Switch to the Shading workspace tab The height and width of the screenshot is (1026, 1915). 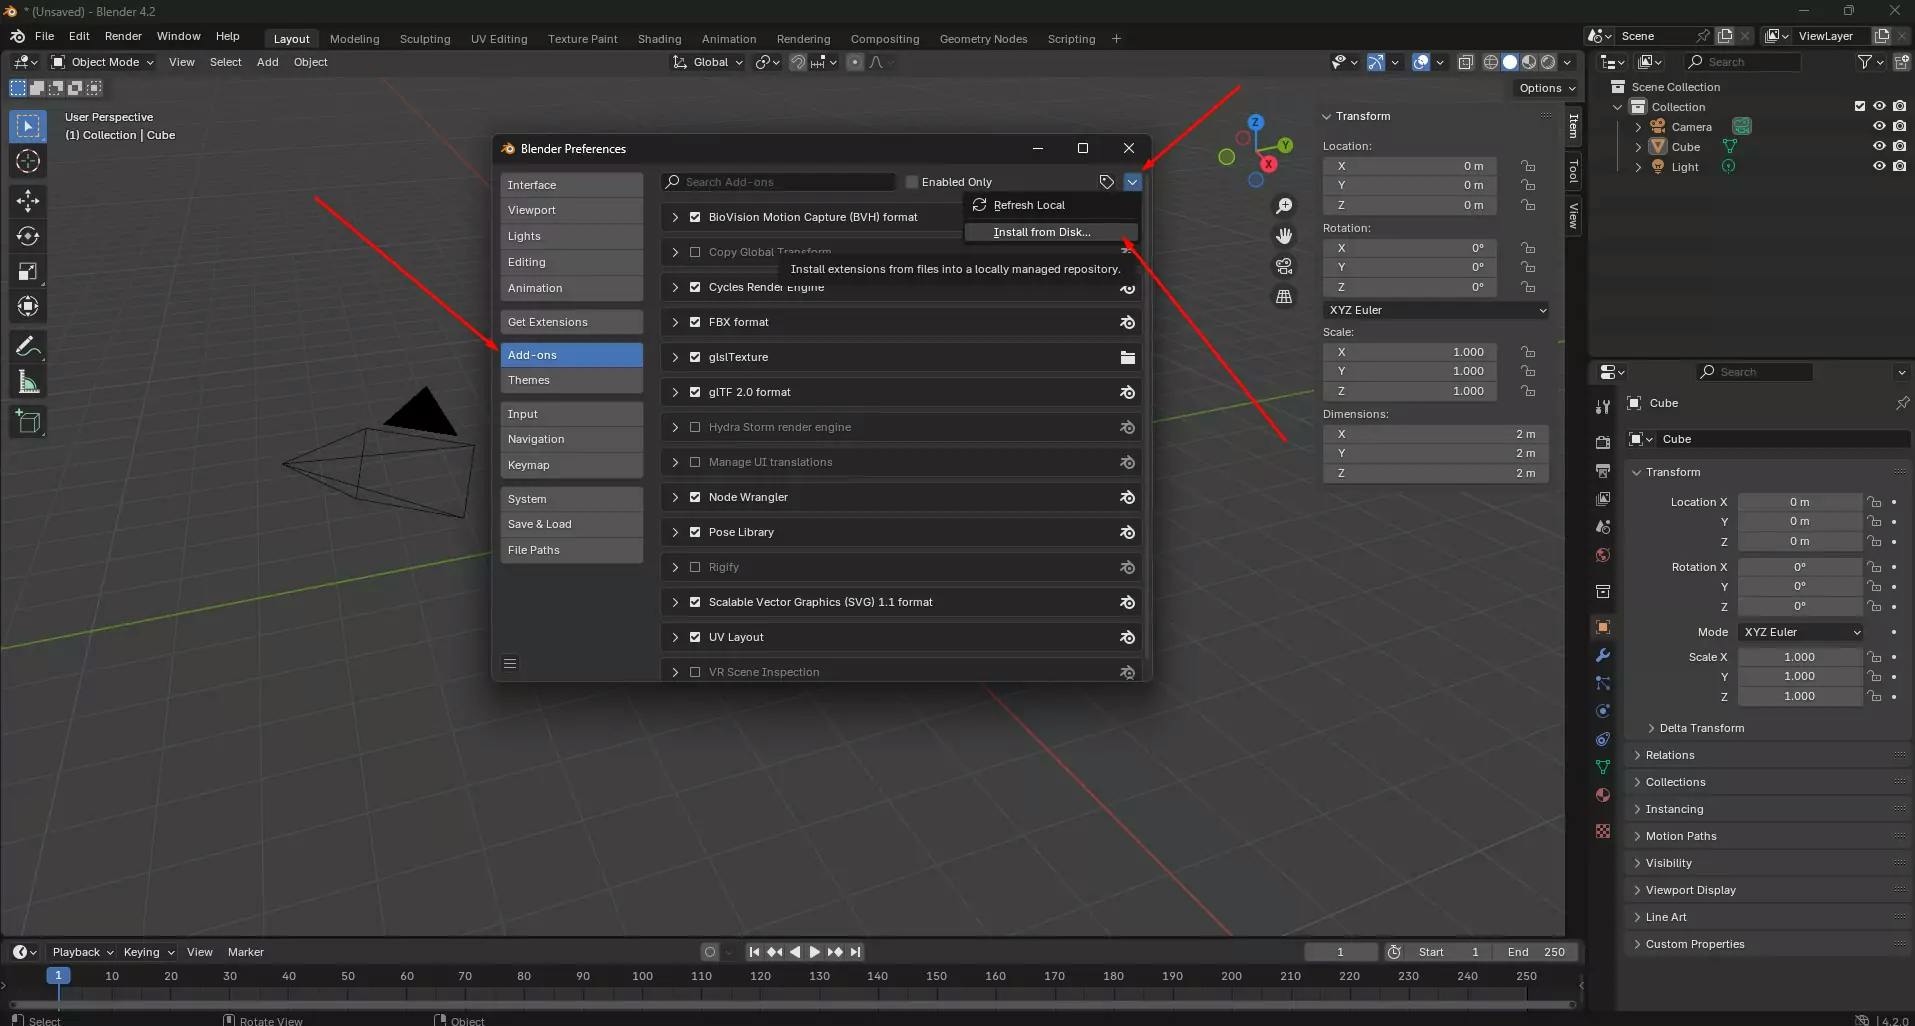(659, 39)
